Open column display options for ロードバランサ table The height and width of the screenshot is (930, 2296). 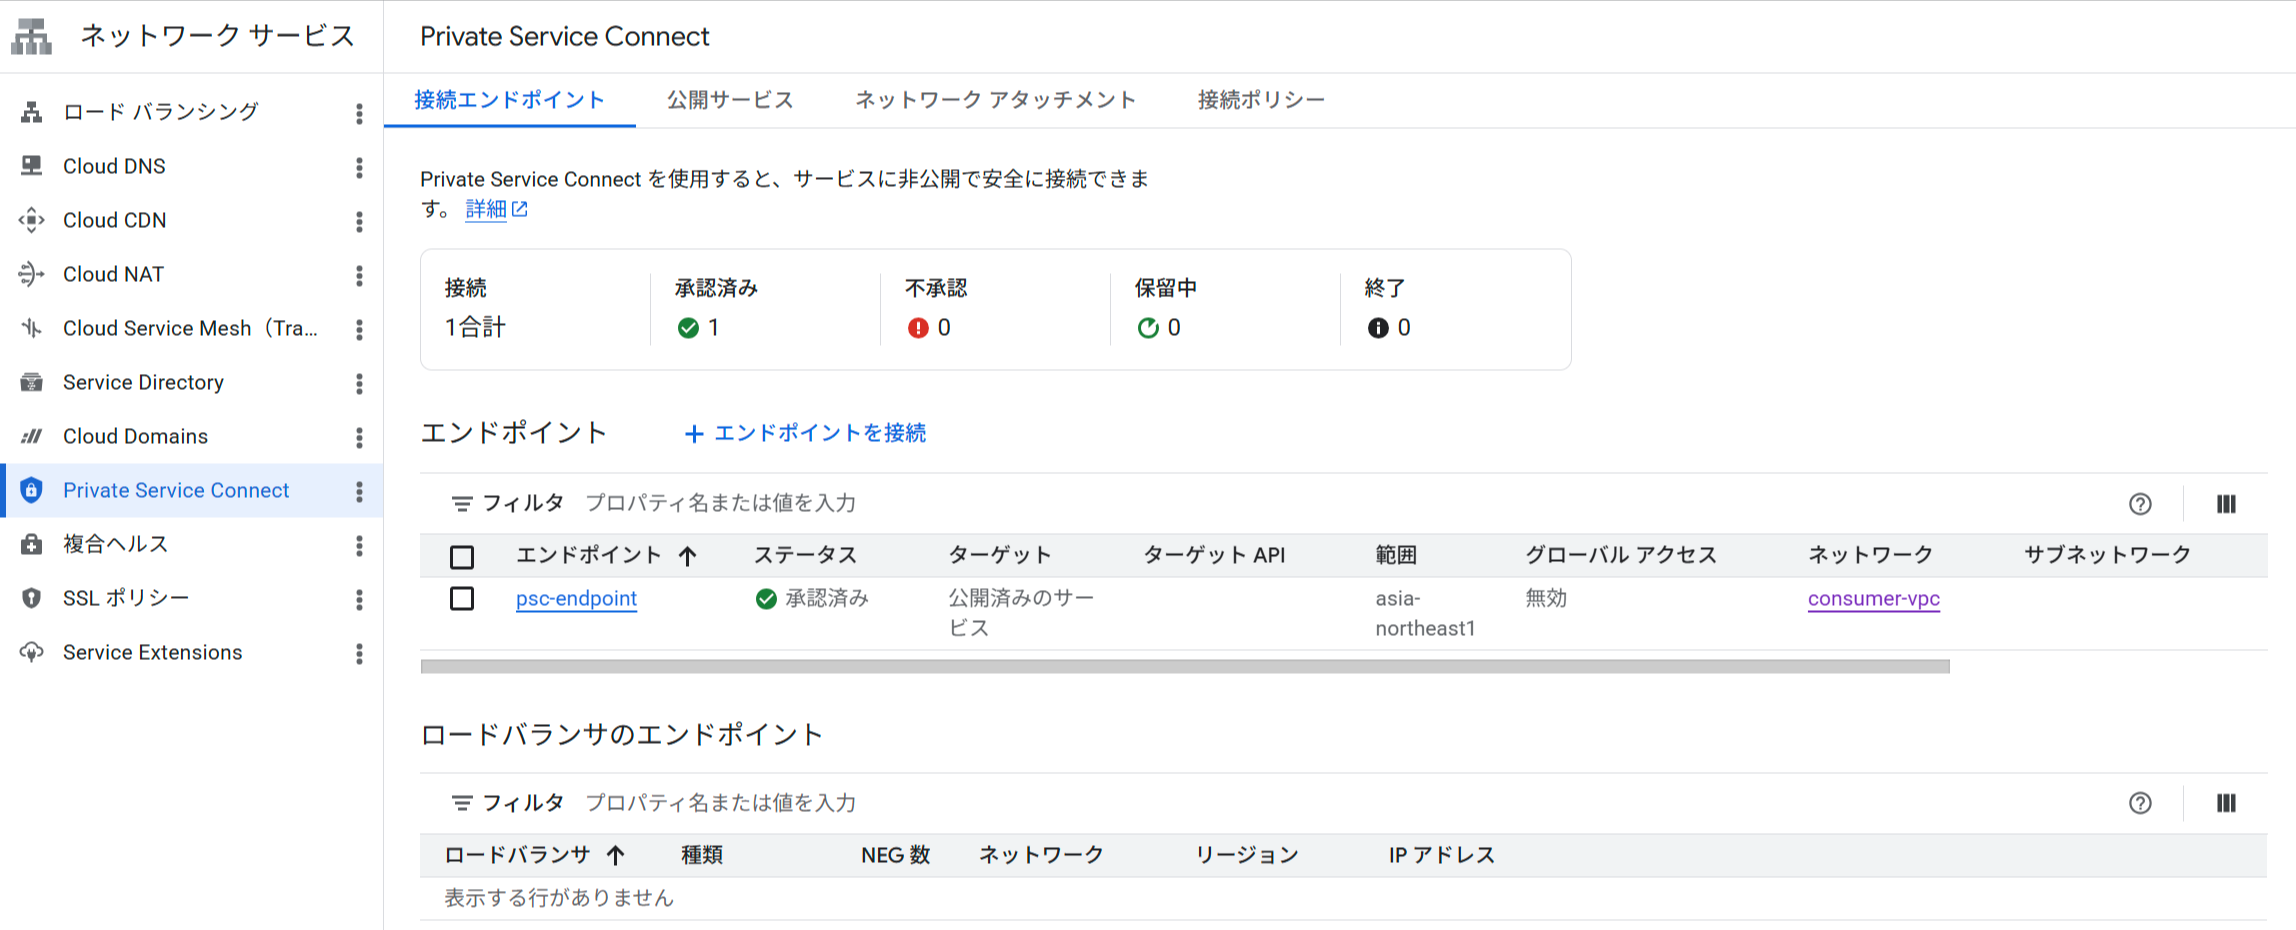point(2226,803)
